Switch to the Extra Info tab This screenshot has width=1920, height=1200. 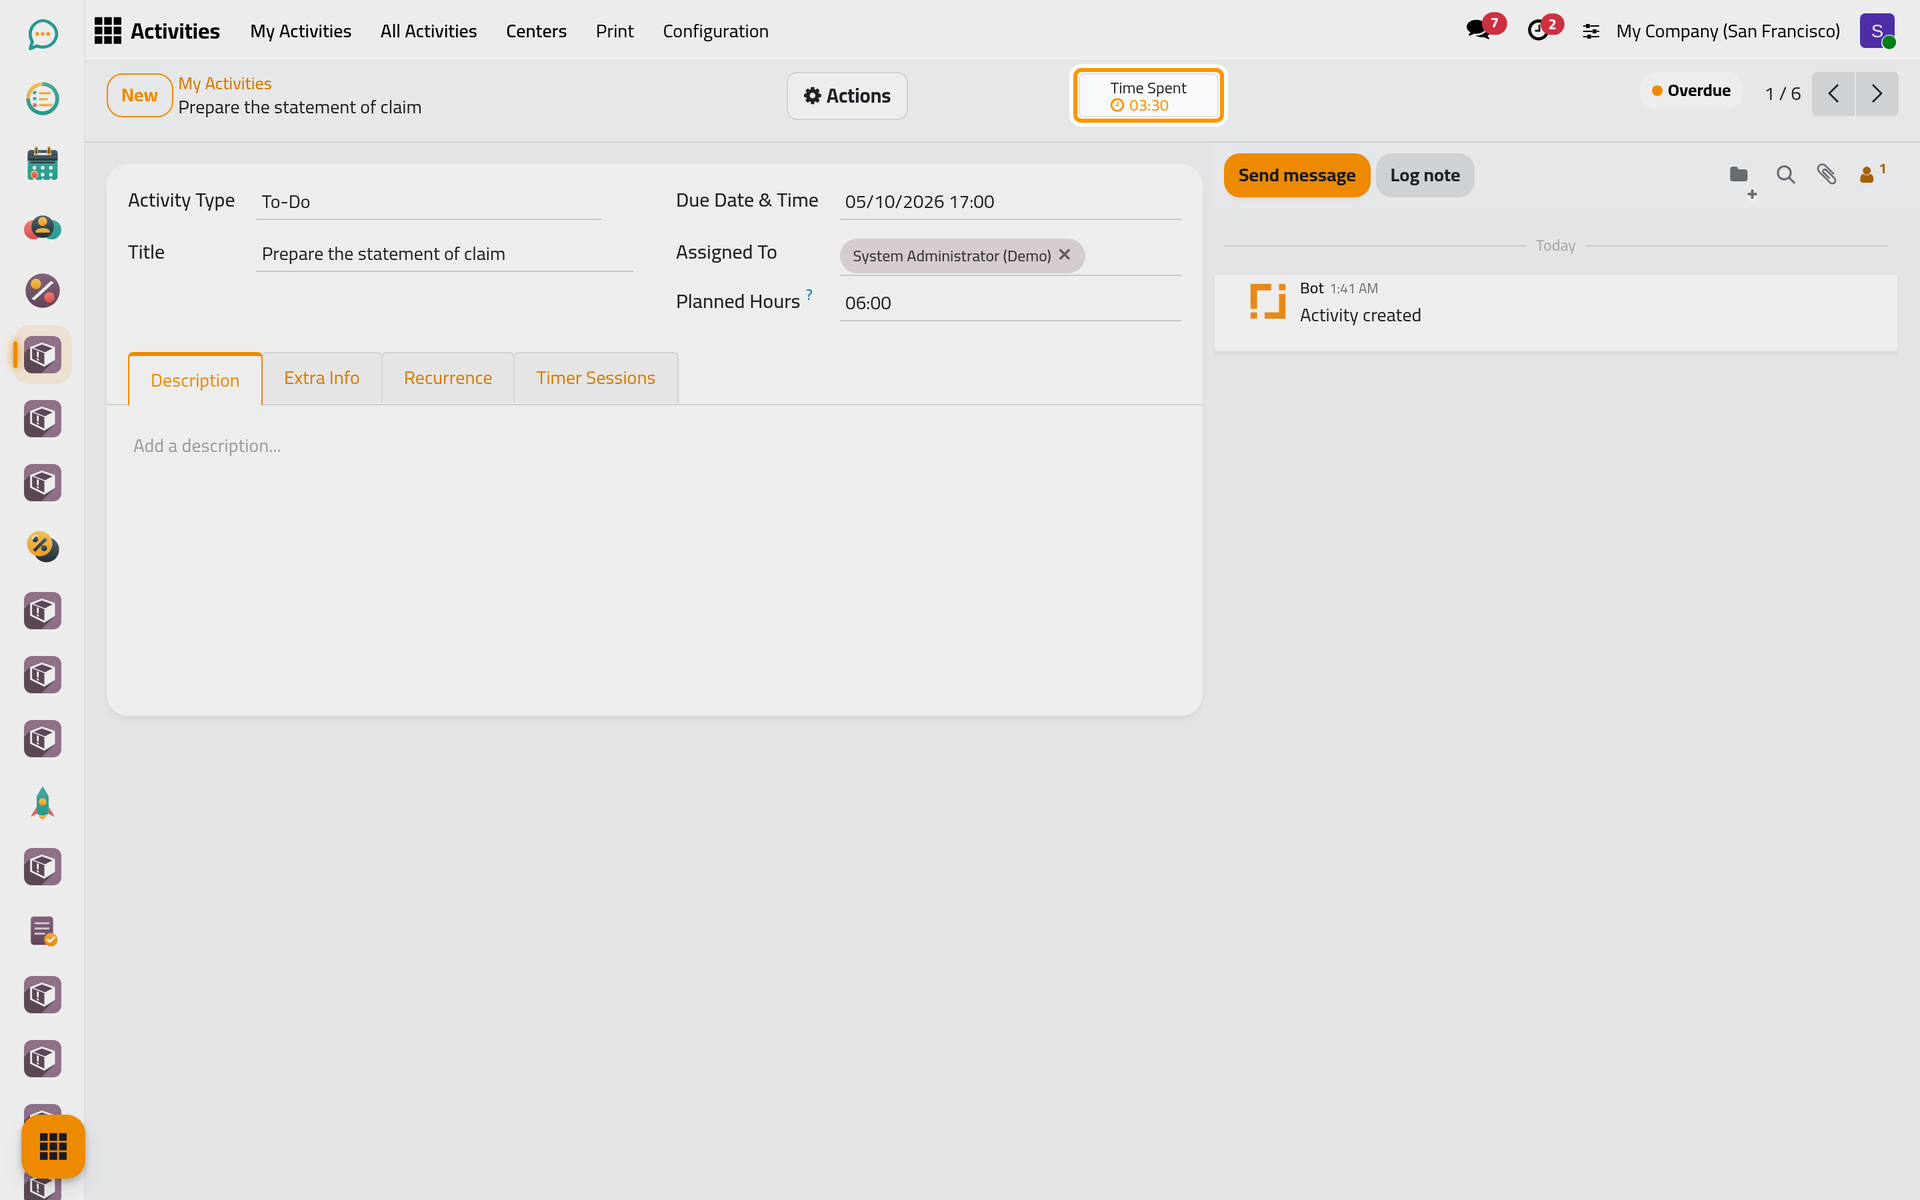tap(322, 378)
